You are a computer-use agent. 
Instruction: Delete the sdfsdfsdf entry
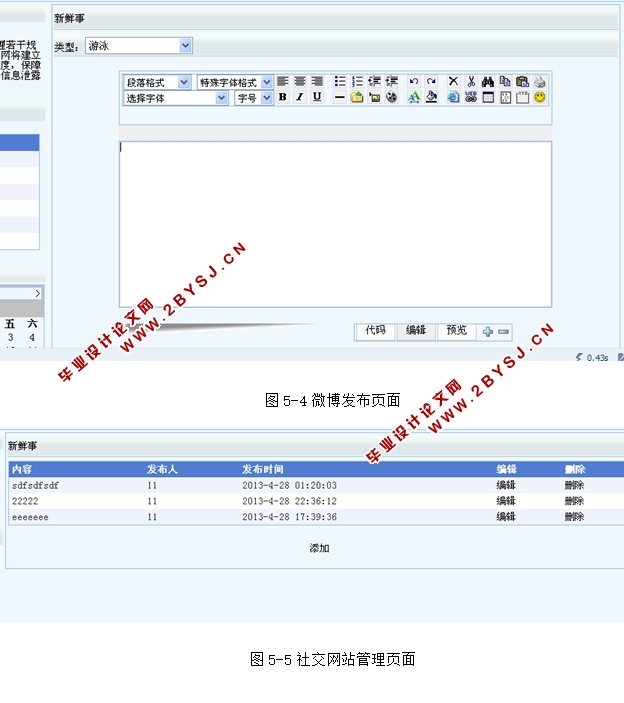574,485
